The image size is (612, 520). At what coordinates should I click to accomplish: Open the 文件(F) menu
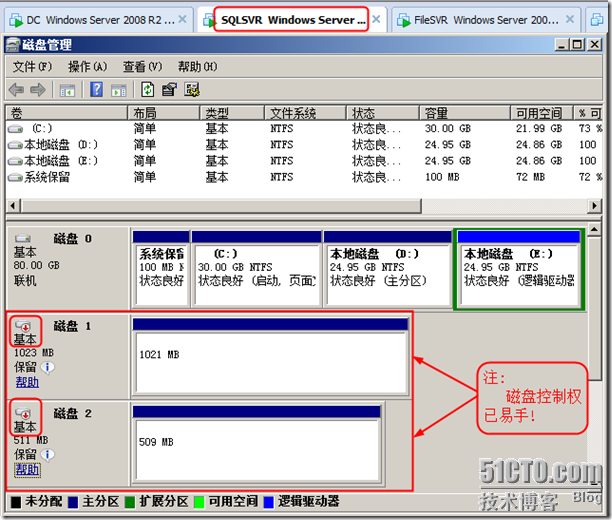click(x=32, y=67)
